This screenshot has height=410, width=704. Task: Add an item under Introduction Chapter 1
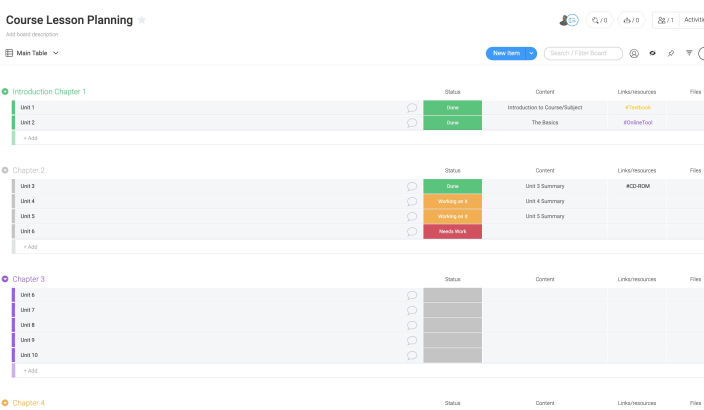tap(31, 138)
